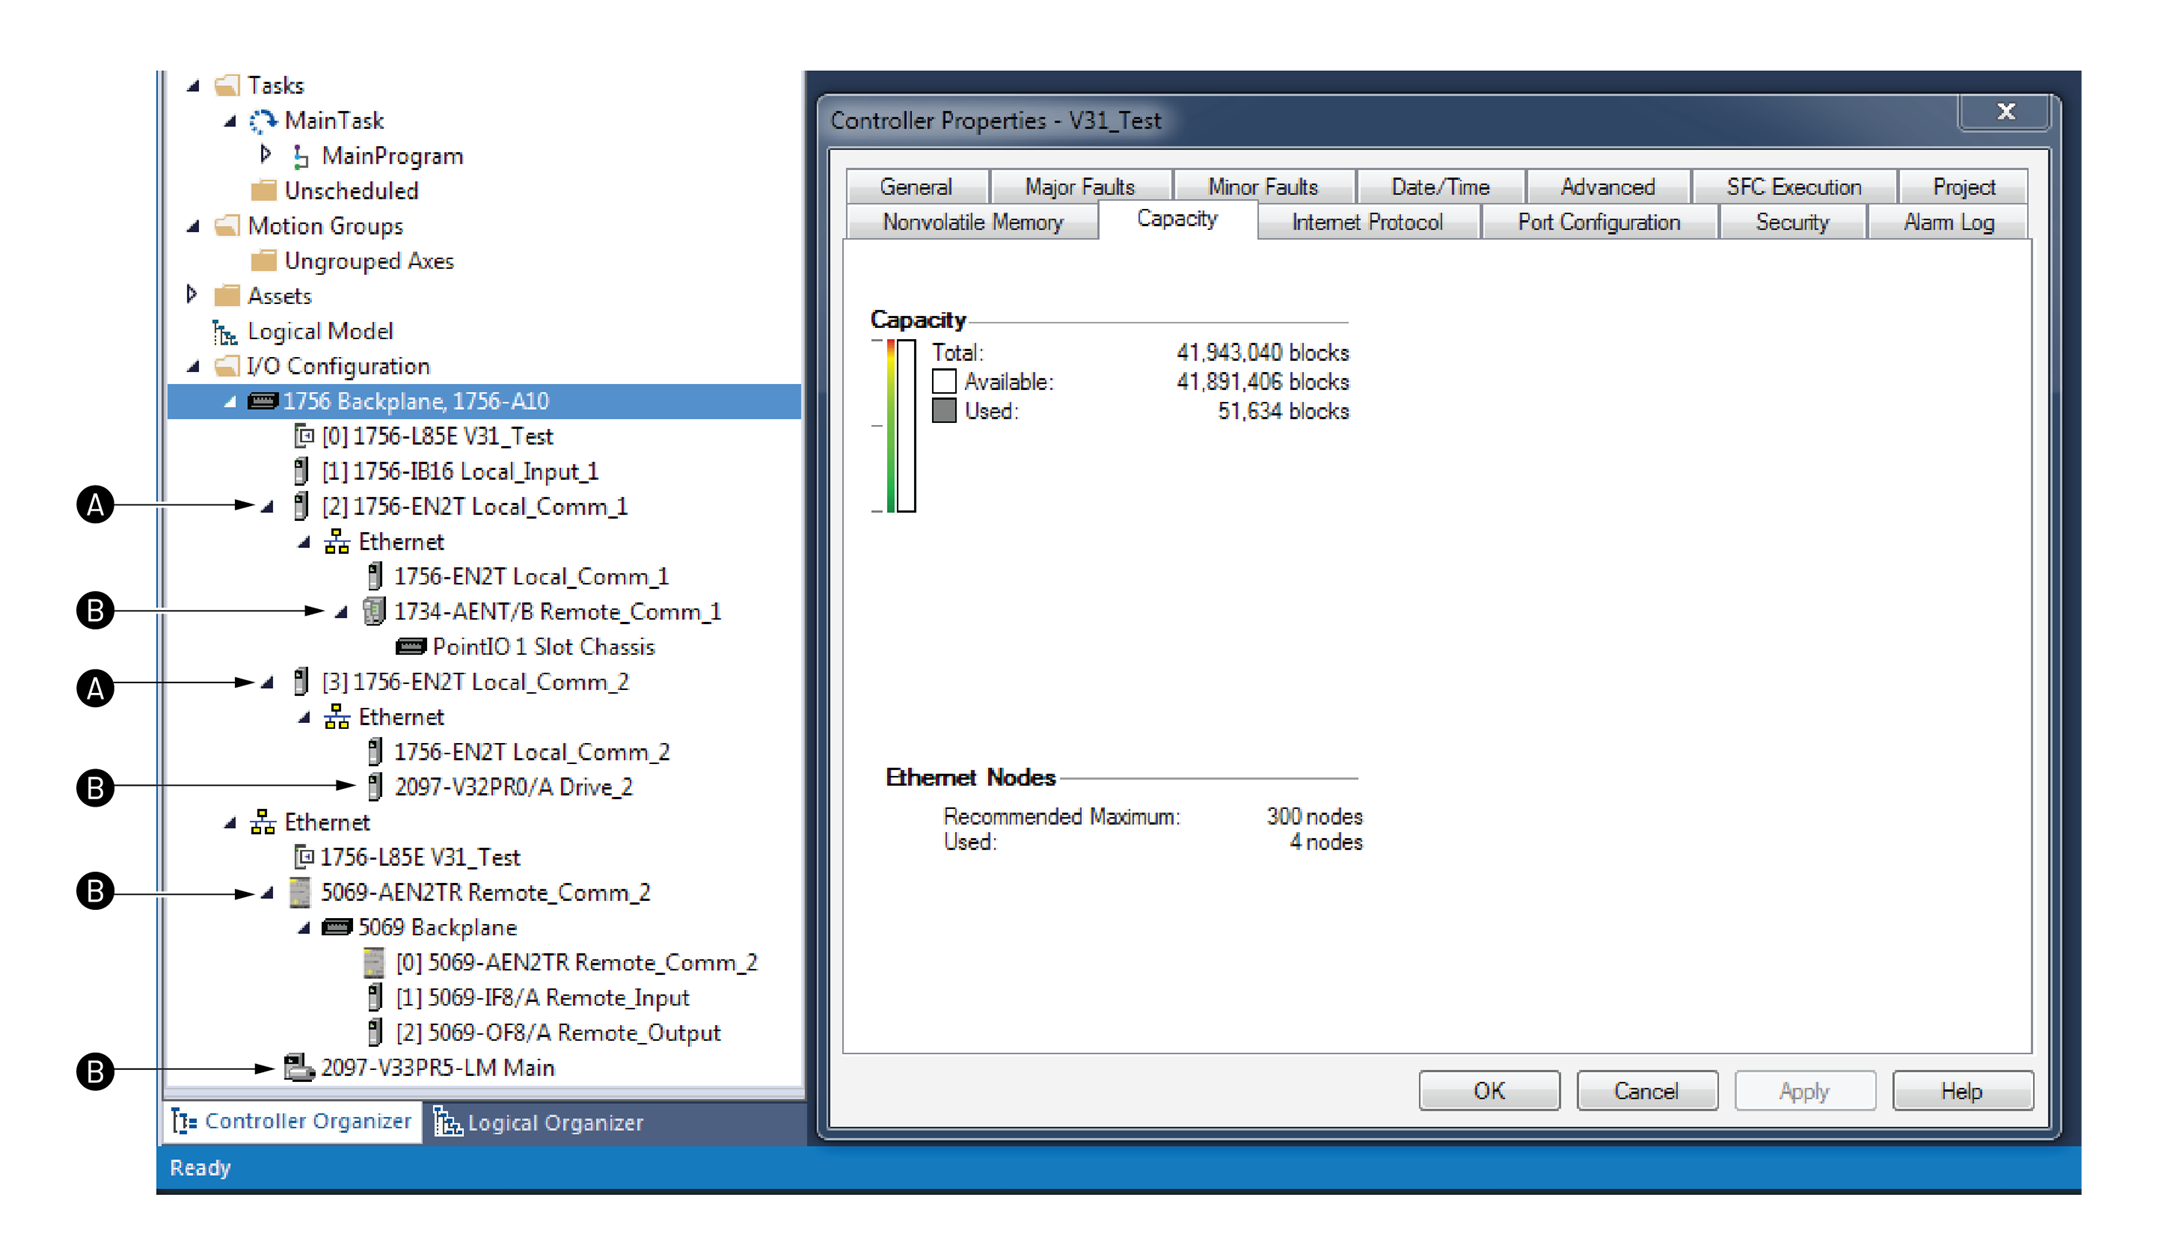Viewport: 2164px width, 1248px height.
Task: Switch to the Internet Protocol tab
Action: [x=1367, y=222]
